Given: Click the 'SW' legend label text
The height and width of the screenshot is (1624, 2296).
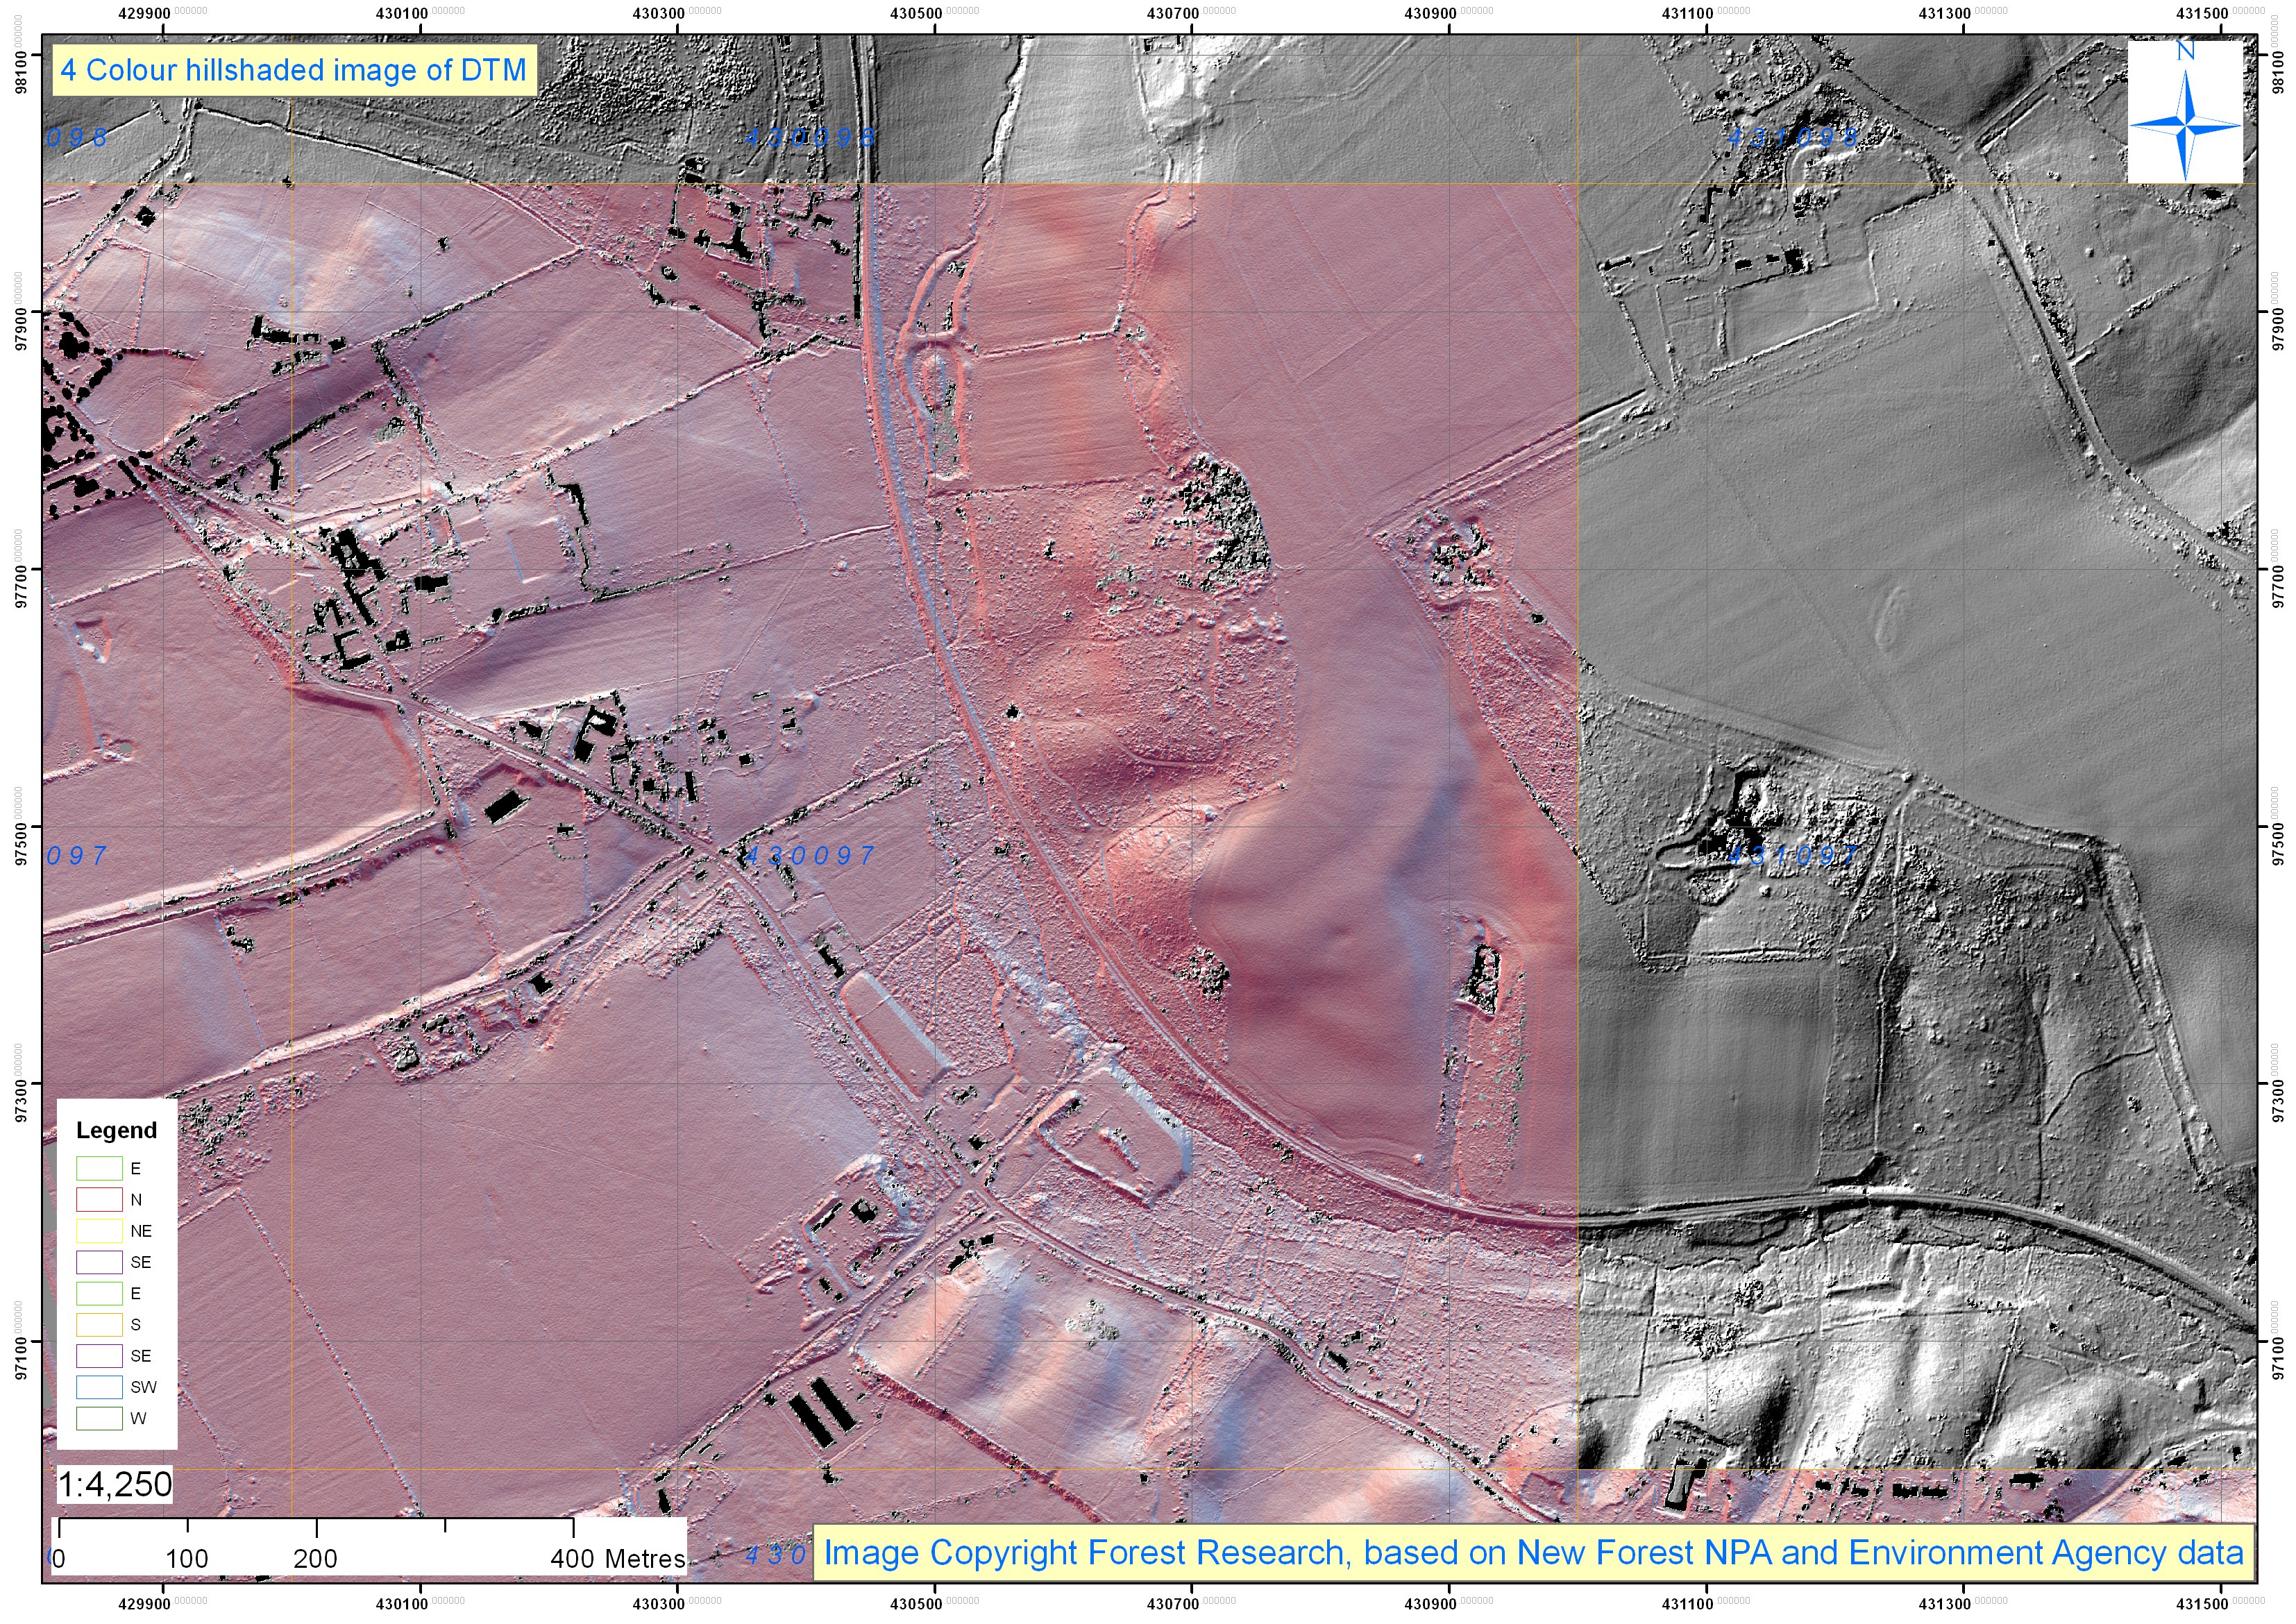Looking at the screenshot, I should click(143, 1387).
